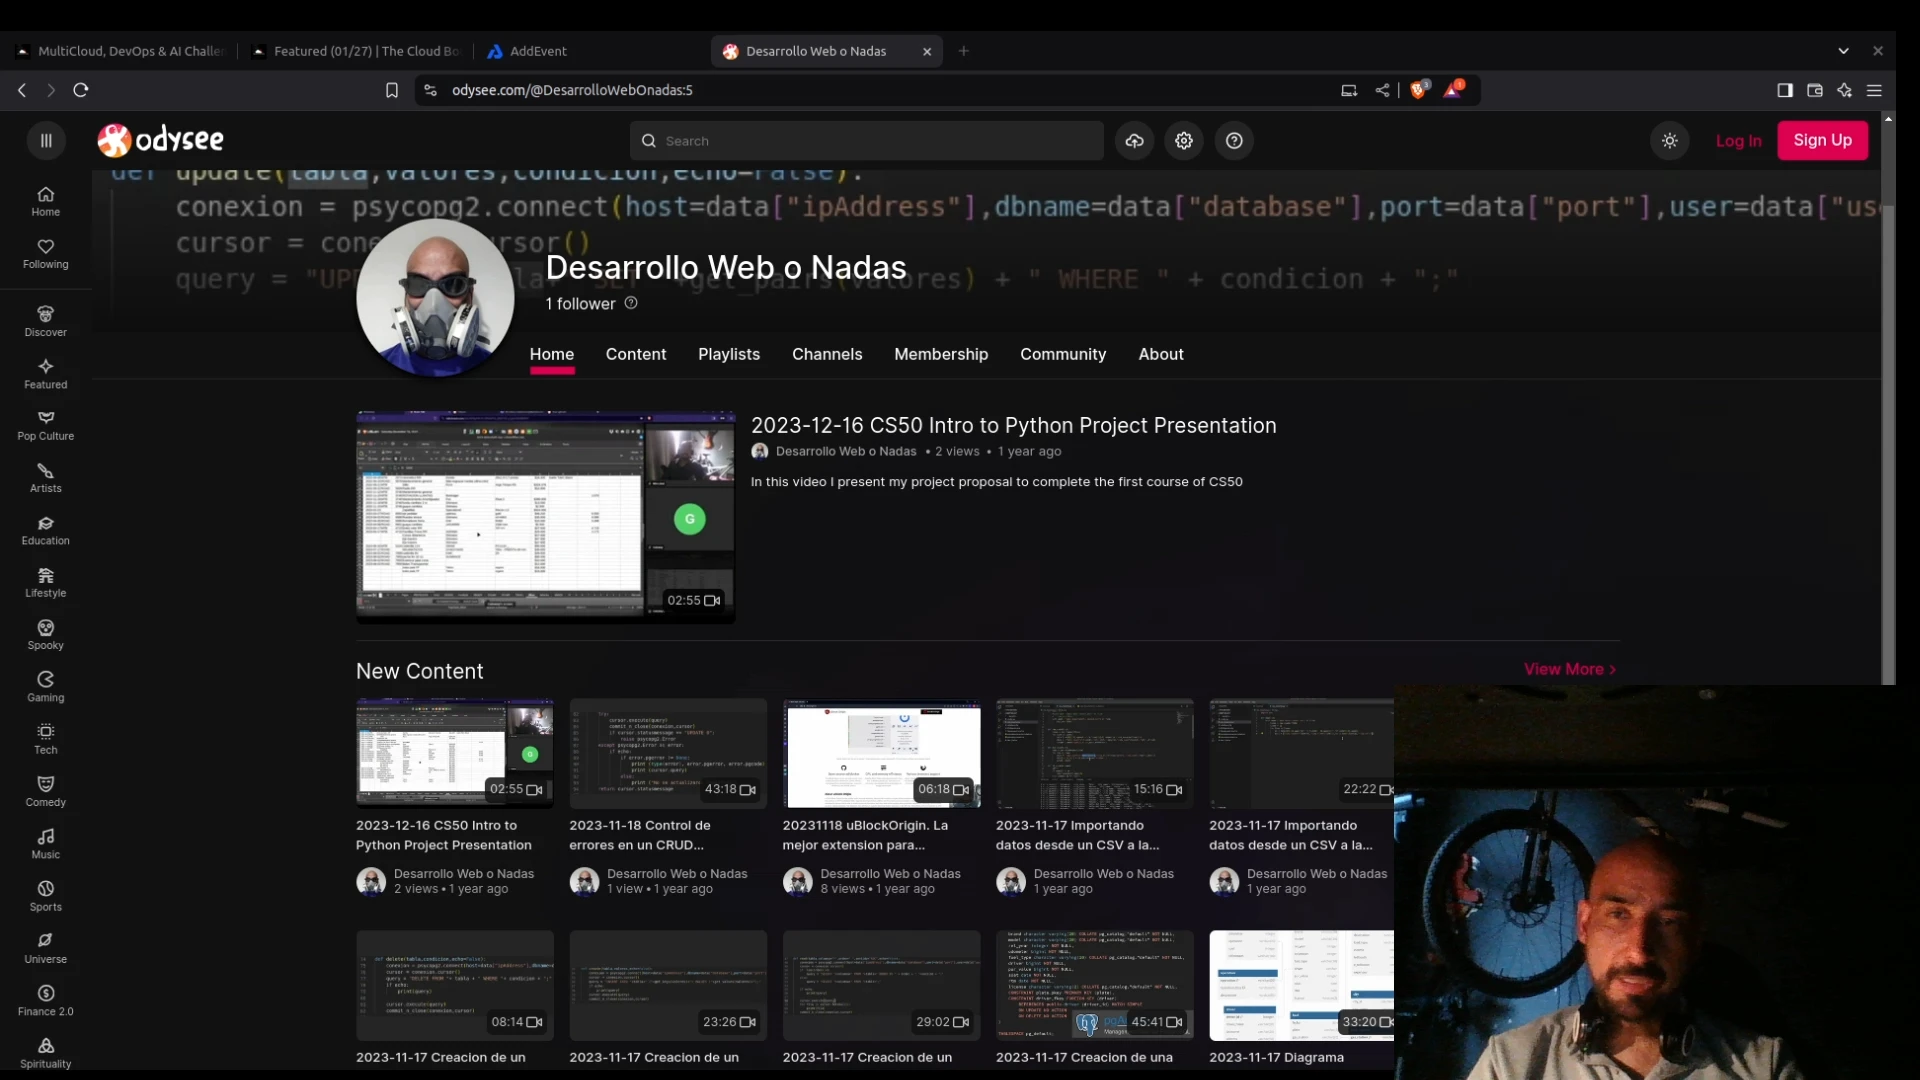1920x1080 pixels.
Task: Open site information icon in address bar
Action: (x=430, y=90)
